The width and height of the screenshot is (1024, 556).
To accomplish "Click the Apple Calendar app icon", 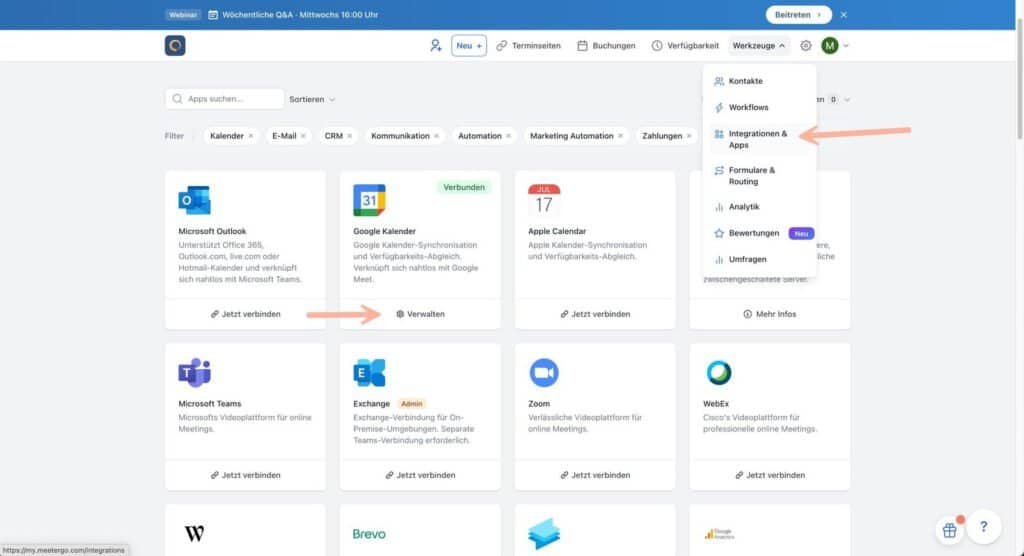I will [x=544, y=200].
